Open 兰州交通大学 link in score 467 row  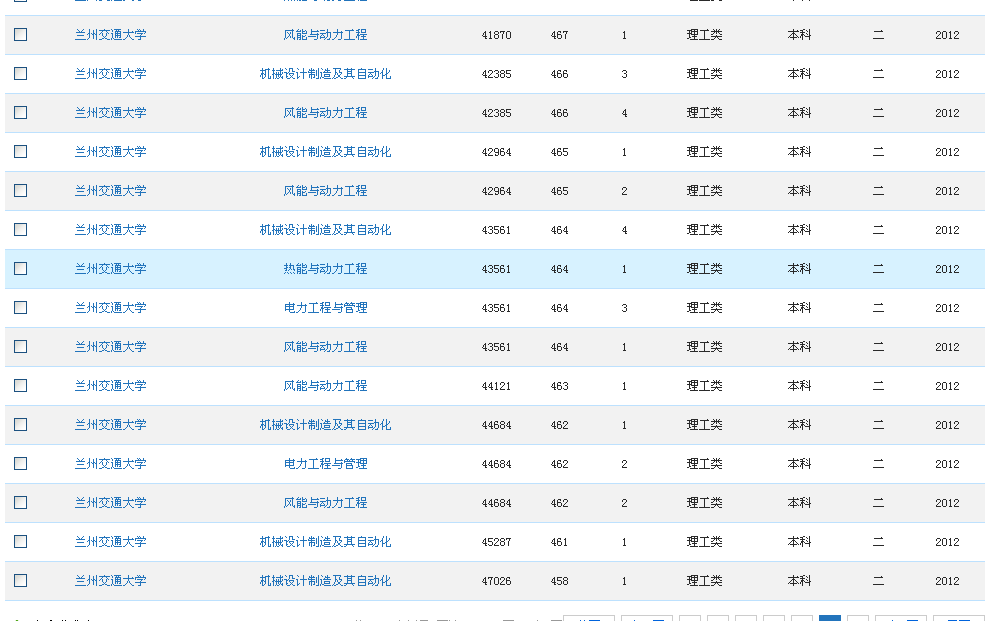(110, 35)
